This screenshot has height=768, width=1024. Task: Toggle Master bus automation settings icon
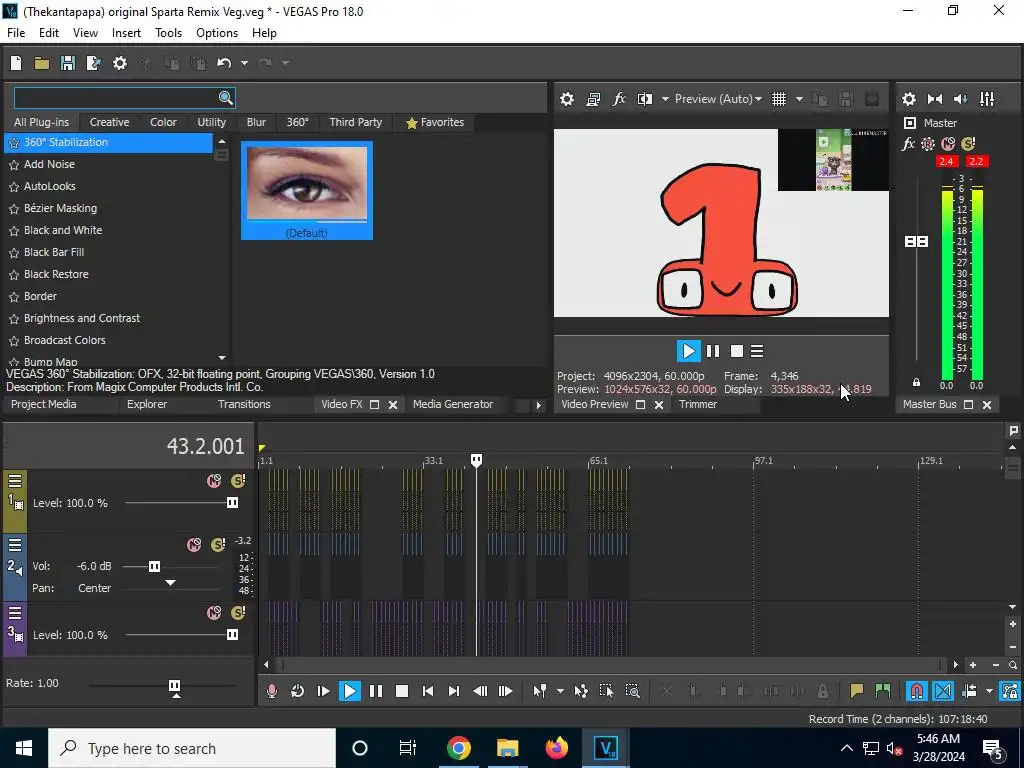927,144
